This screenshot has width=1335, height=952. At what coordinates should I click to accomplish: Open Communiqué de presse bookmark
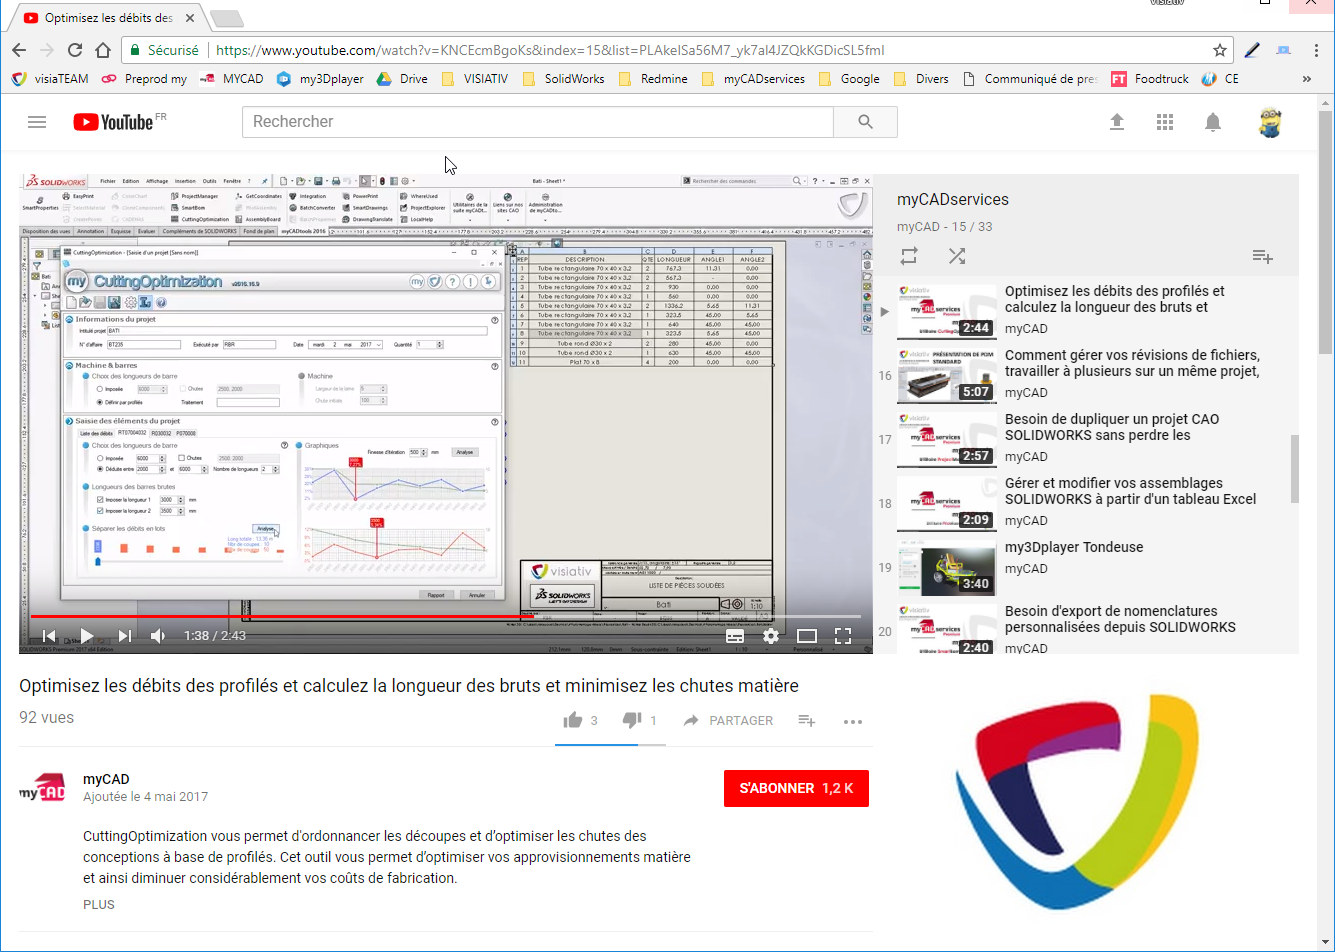click(1029, 78)
